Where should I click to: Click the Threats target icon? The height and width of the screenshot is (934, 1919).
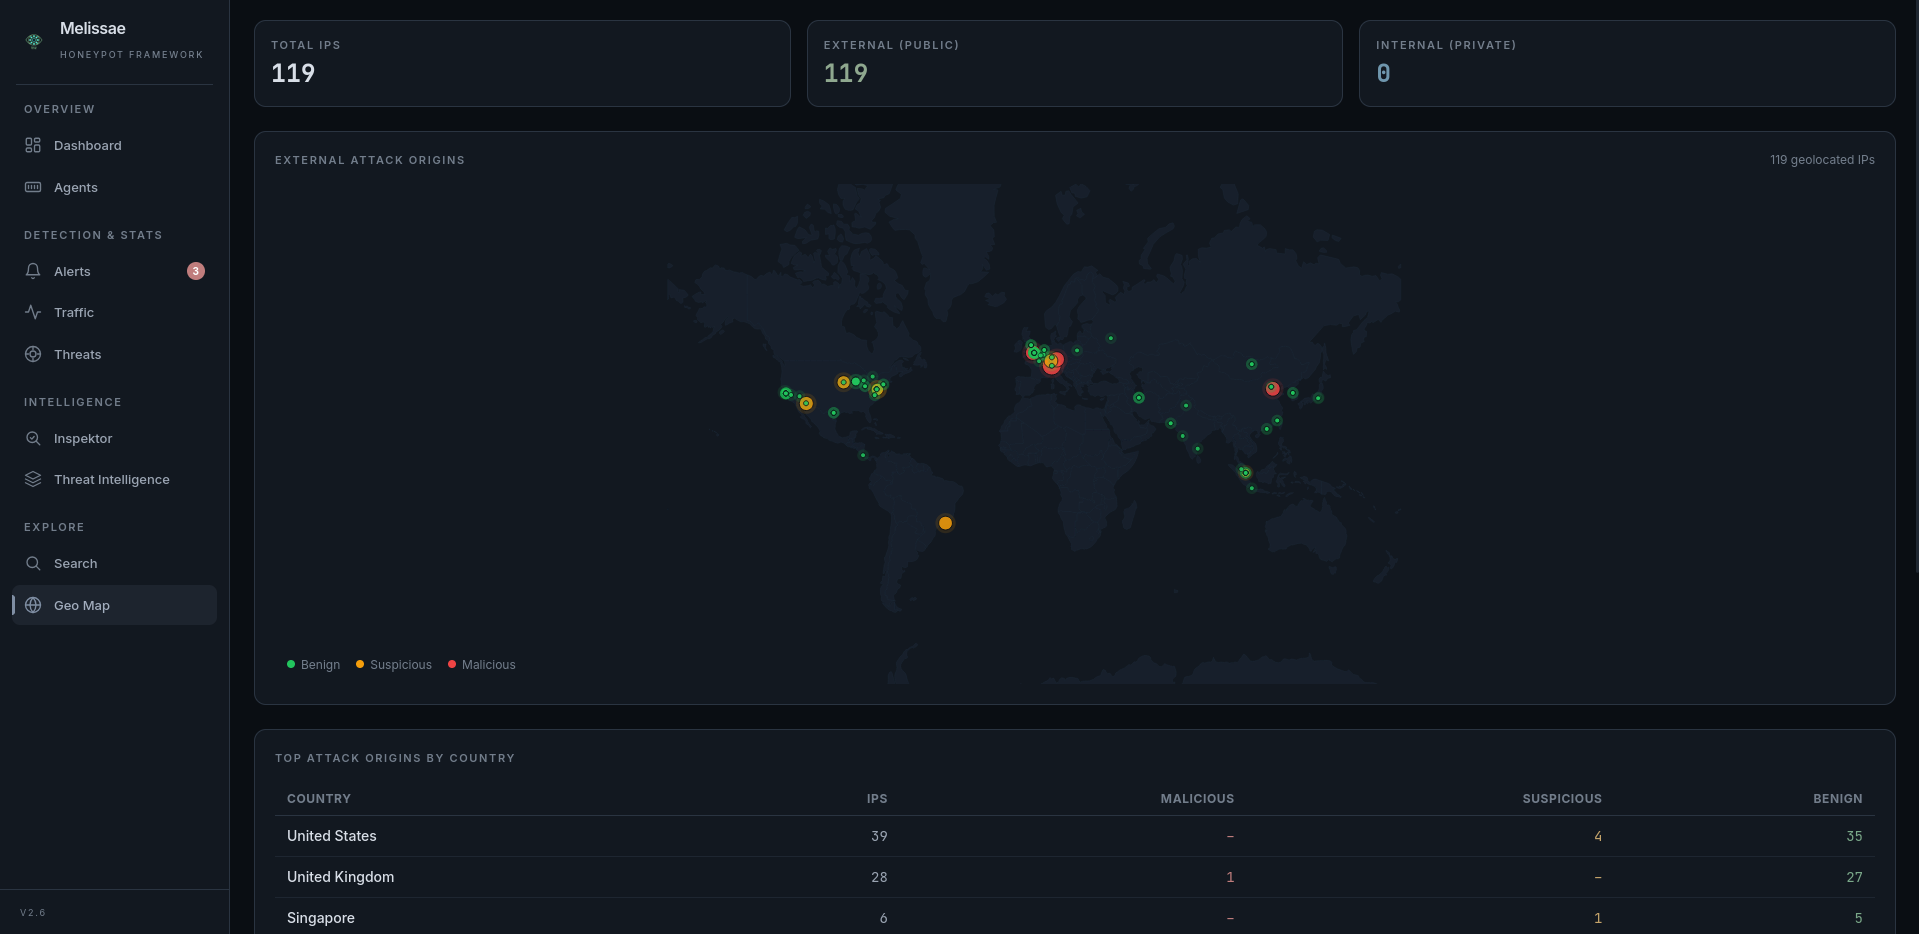point(33,354)
